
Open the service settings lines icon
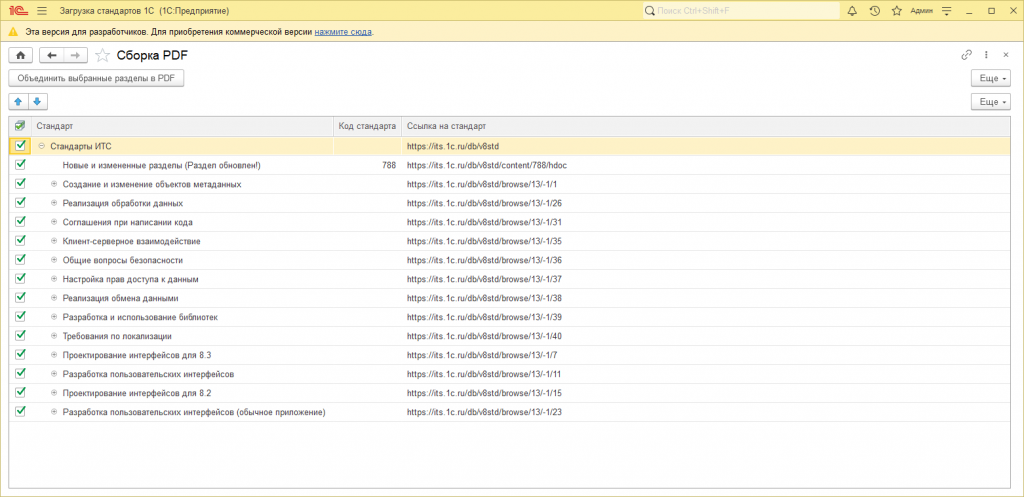coord(948,11)
